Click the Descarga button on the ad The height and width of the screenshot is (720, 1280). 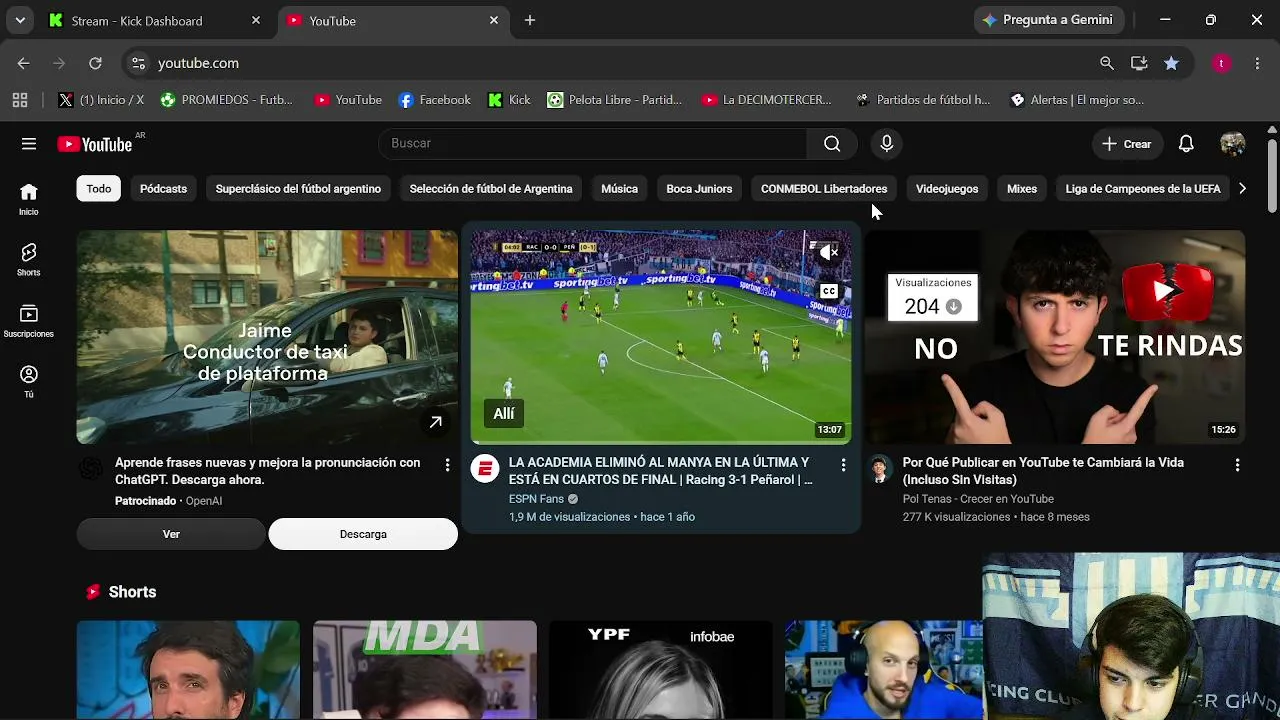[x=363, y=534]
